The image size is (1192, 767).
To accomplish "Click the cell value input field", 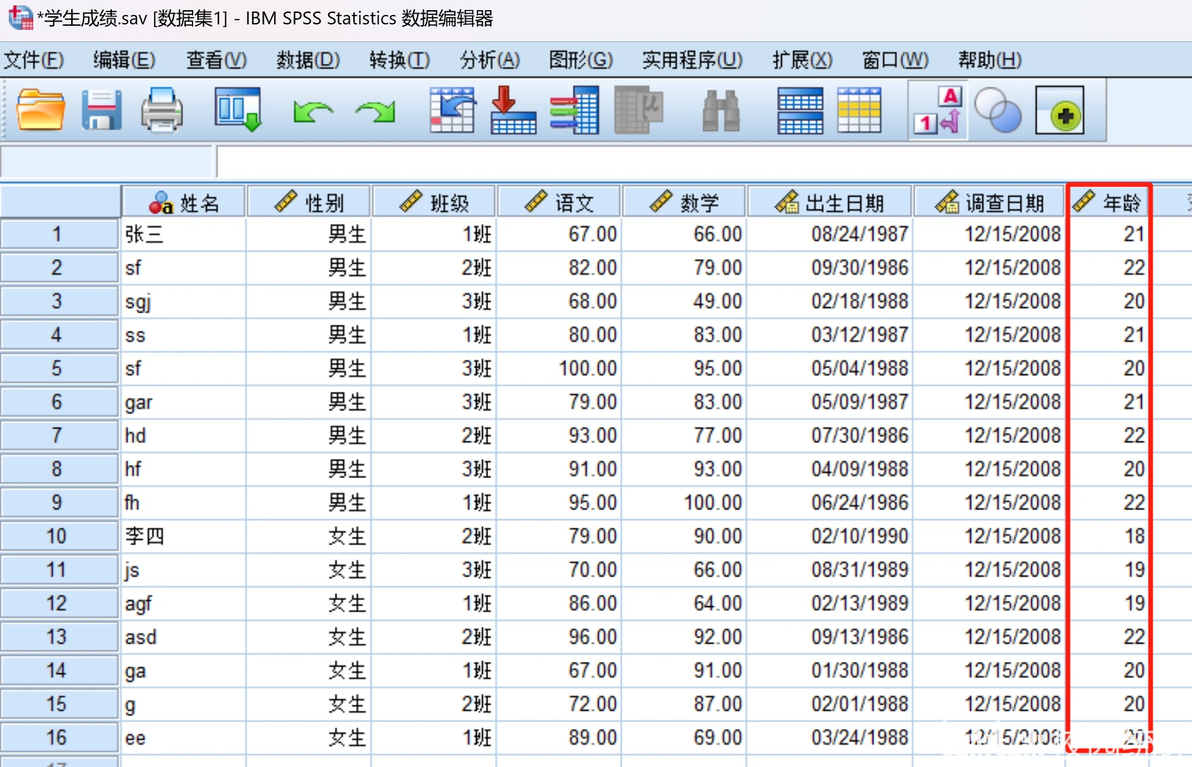I will pyautogui.click(x=704, y=162).
